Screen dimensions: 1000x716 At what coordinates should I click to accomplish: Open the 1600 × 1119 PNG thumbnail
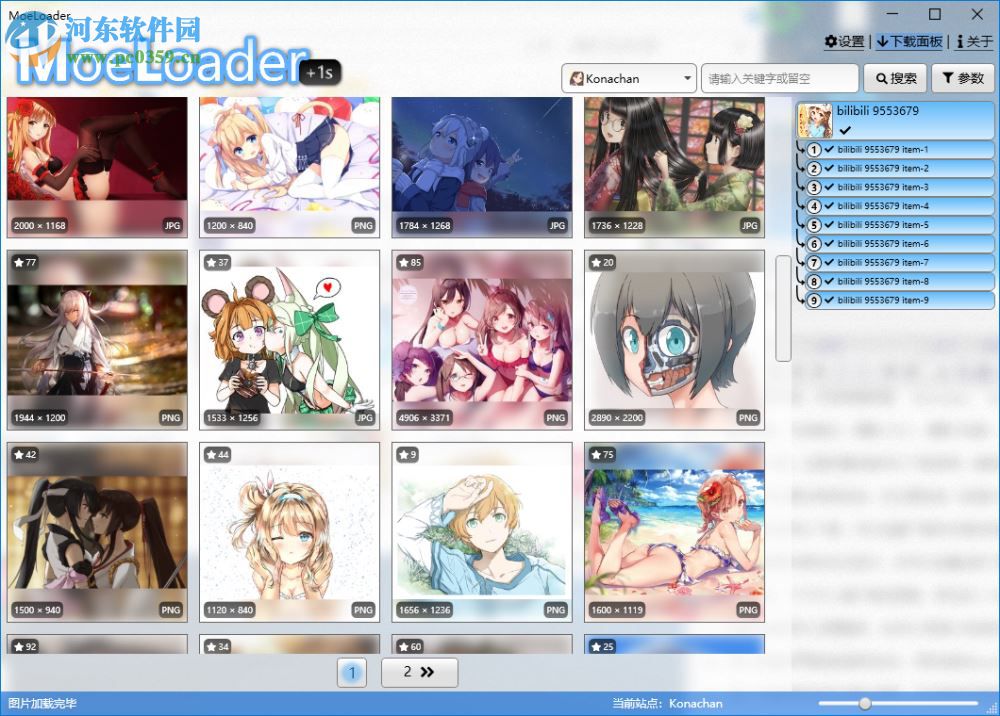674,532
